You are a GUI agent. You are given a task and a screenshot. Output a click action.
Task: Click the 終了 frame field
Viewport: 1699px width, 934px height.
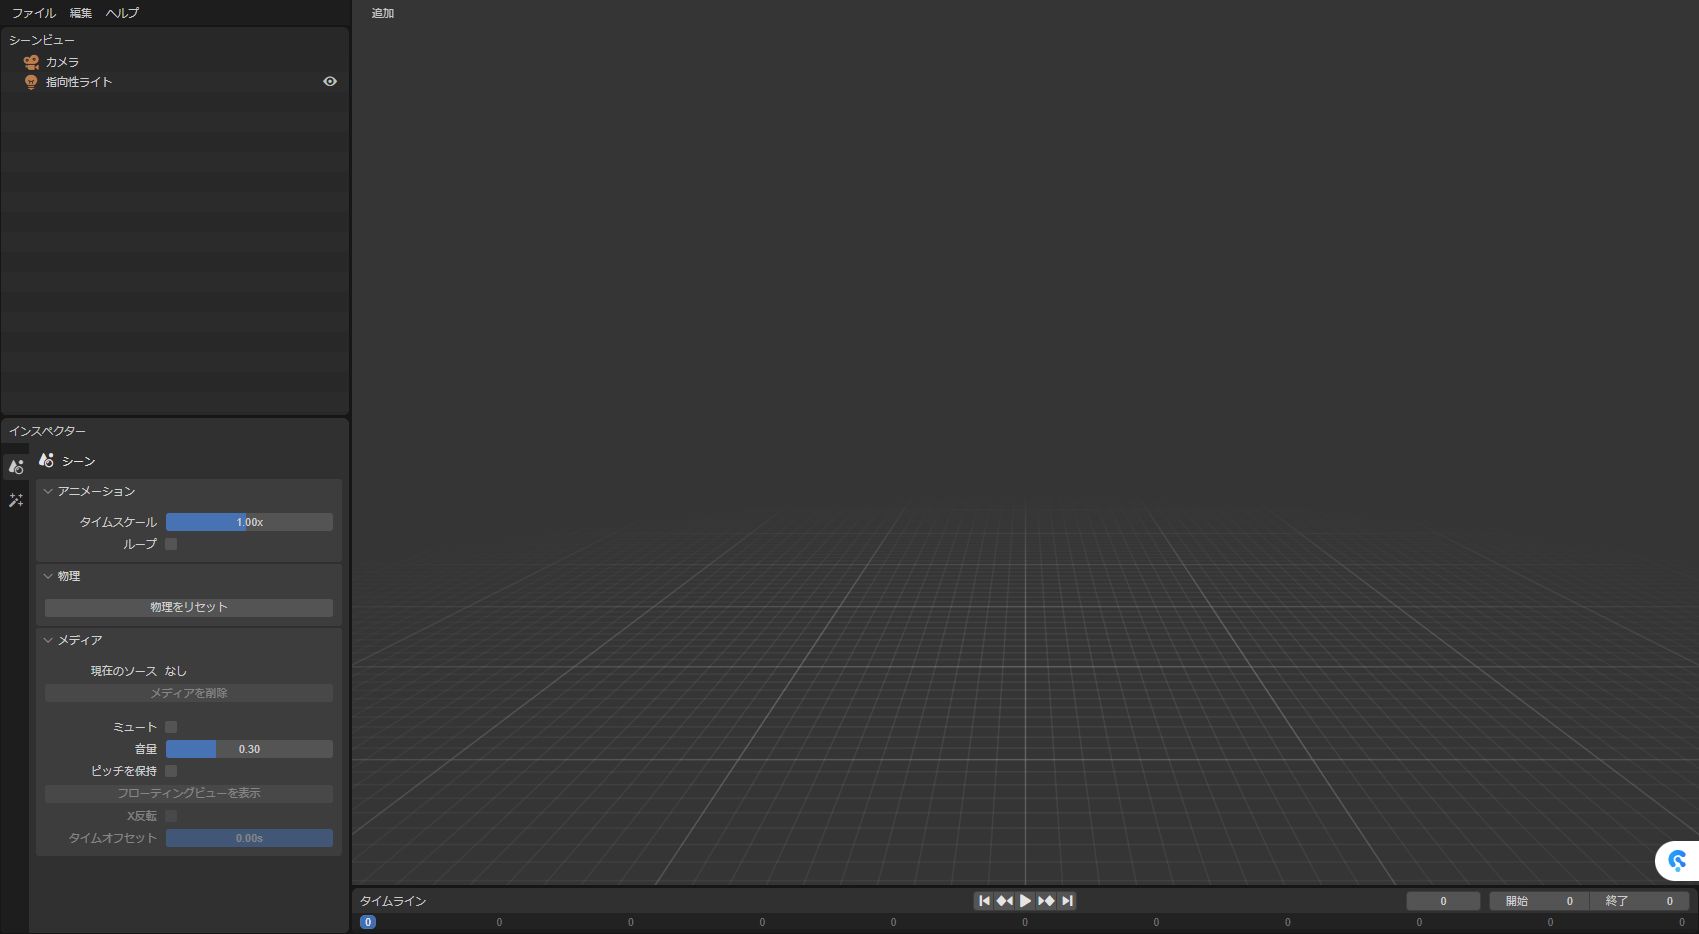(x=1639, y=901)
